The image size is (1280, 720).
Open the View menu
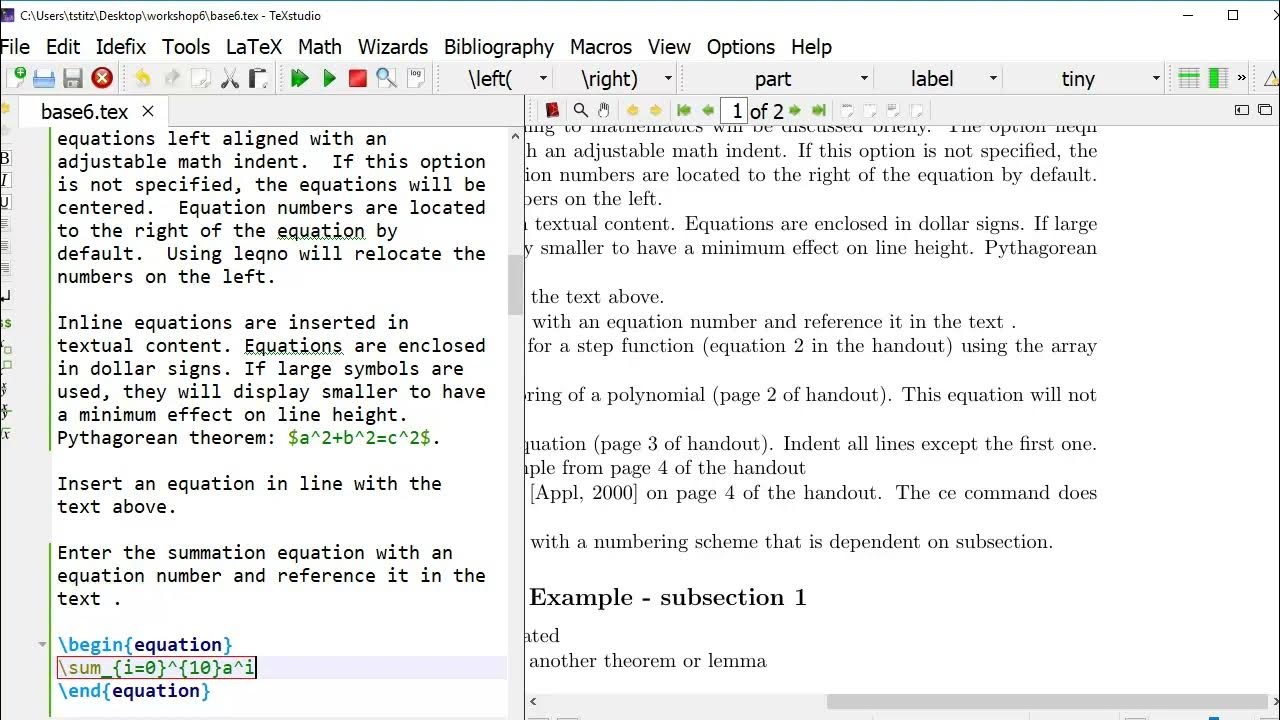[x=669, y=47]
